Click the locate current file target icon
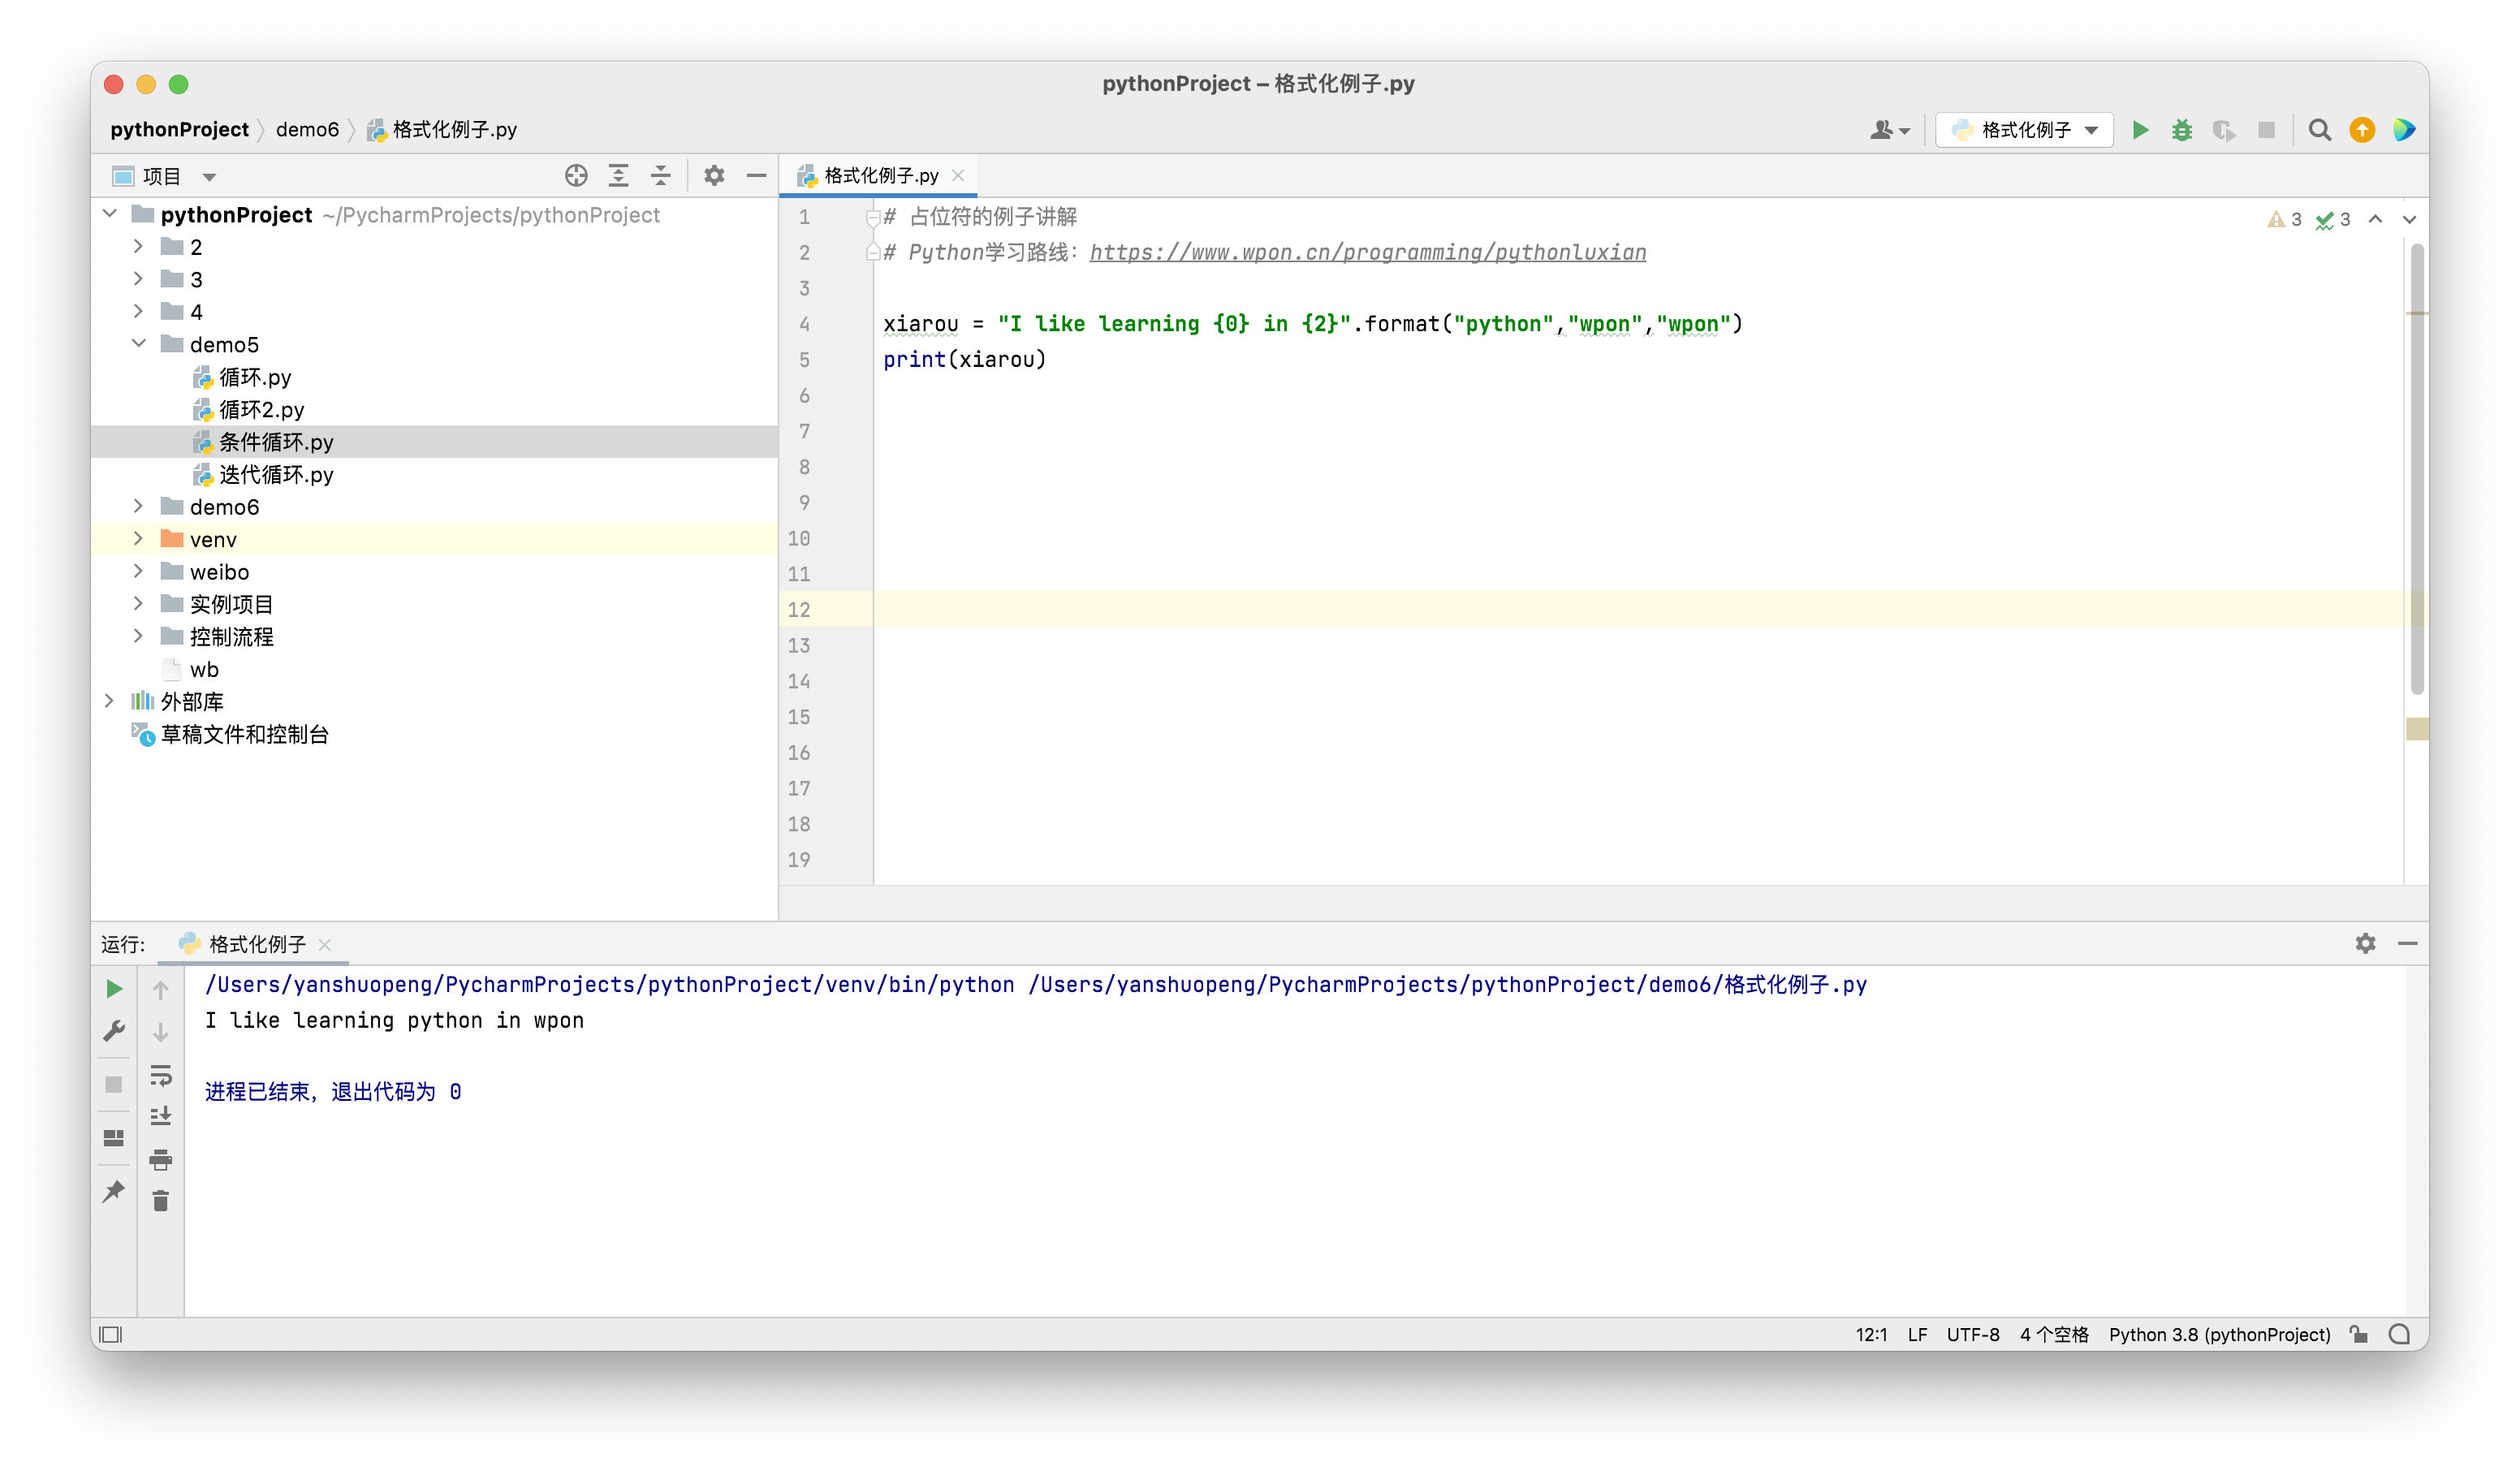Viewport: 2520px width, 1471px height. click(576, 176)
